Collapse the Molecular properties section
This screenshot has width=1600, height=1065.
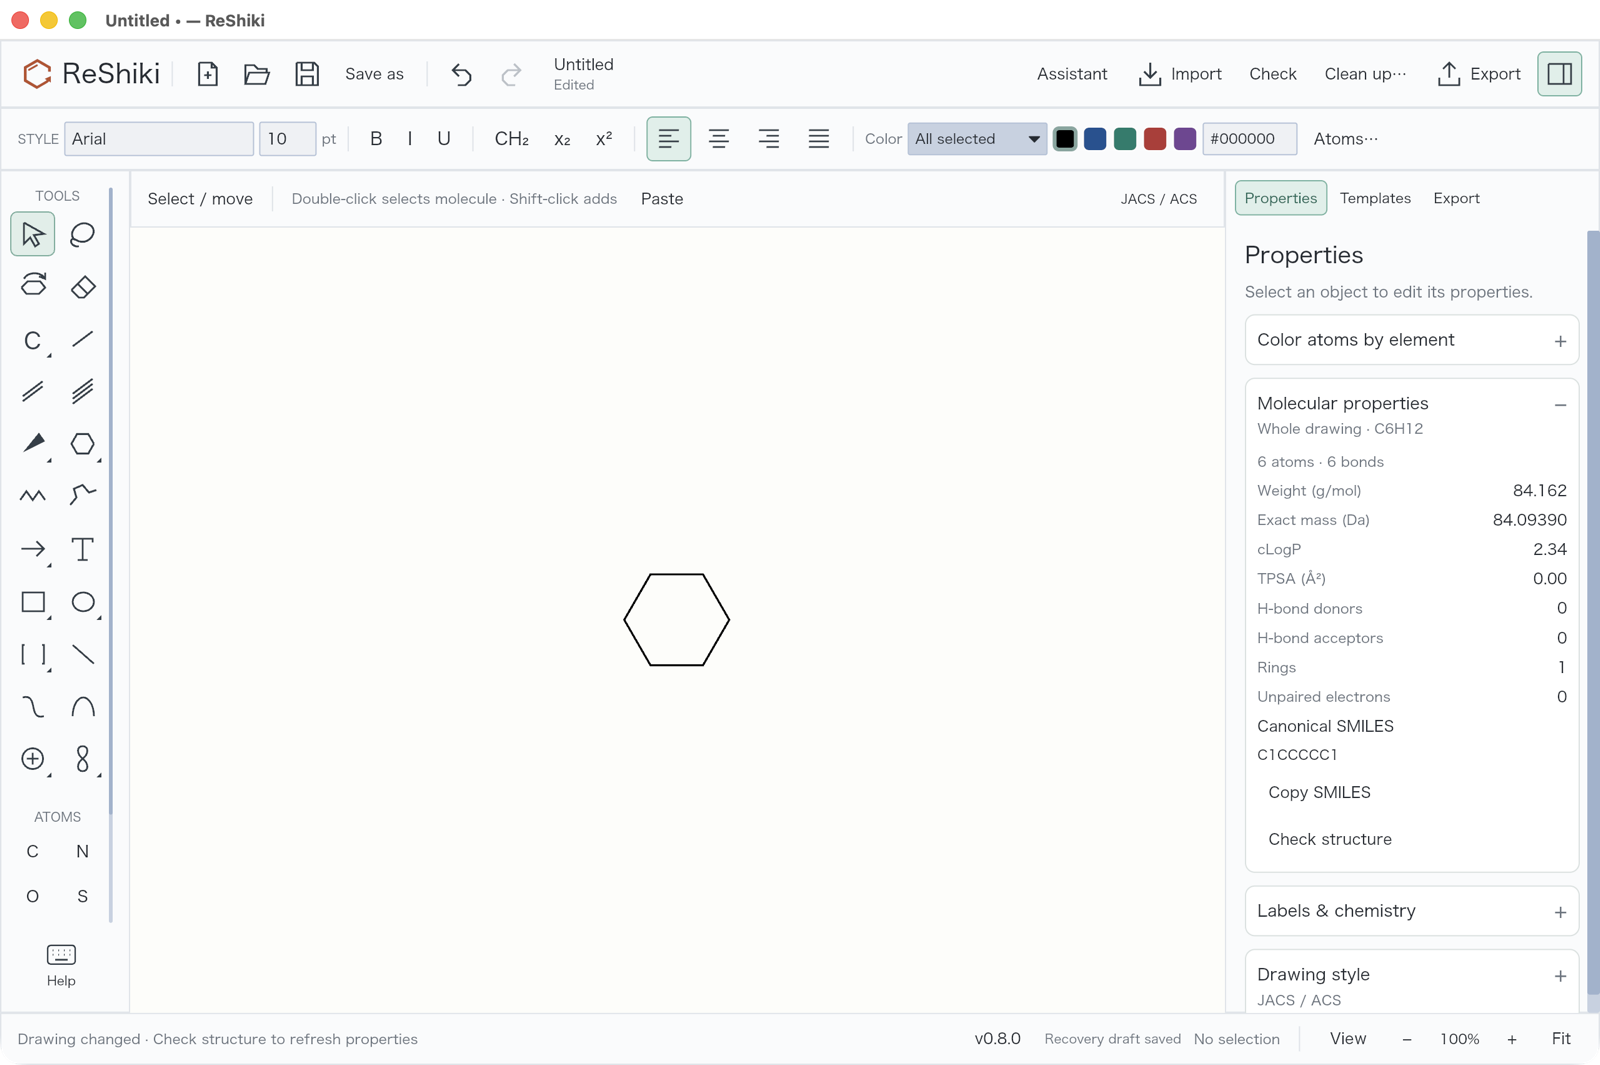click(x=1560, y=405)
